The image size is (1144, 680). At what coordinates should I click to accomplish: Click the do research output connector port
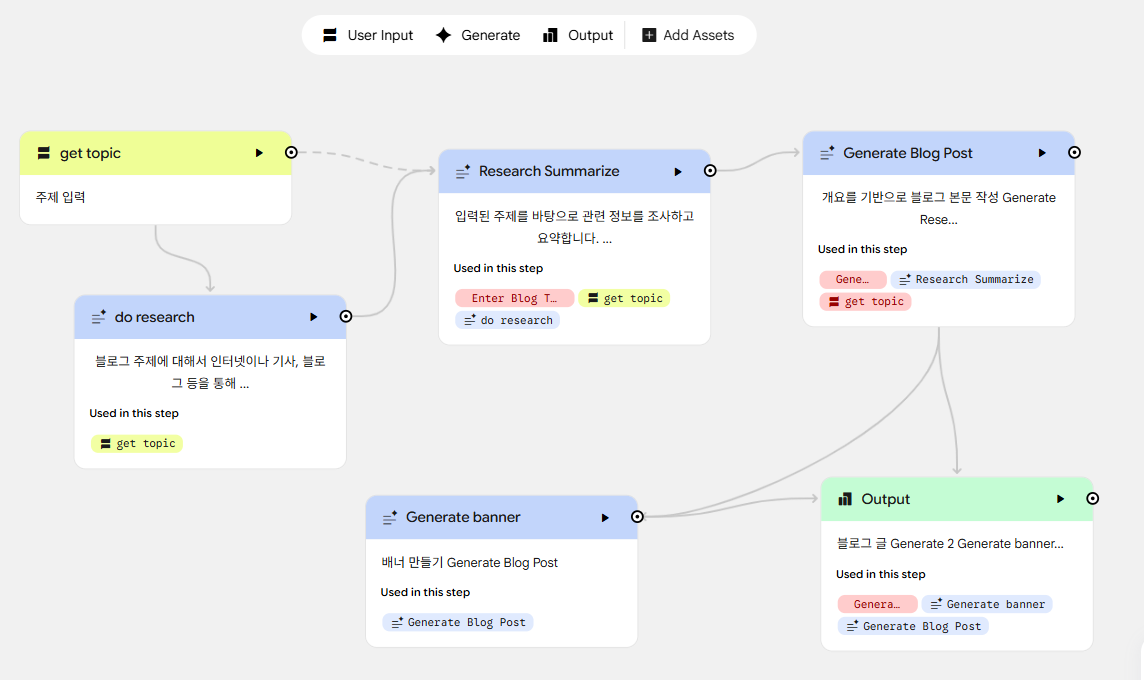(x=346, y=316)
